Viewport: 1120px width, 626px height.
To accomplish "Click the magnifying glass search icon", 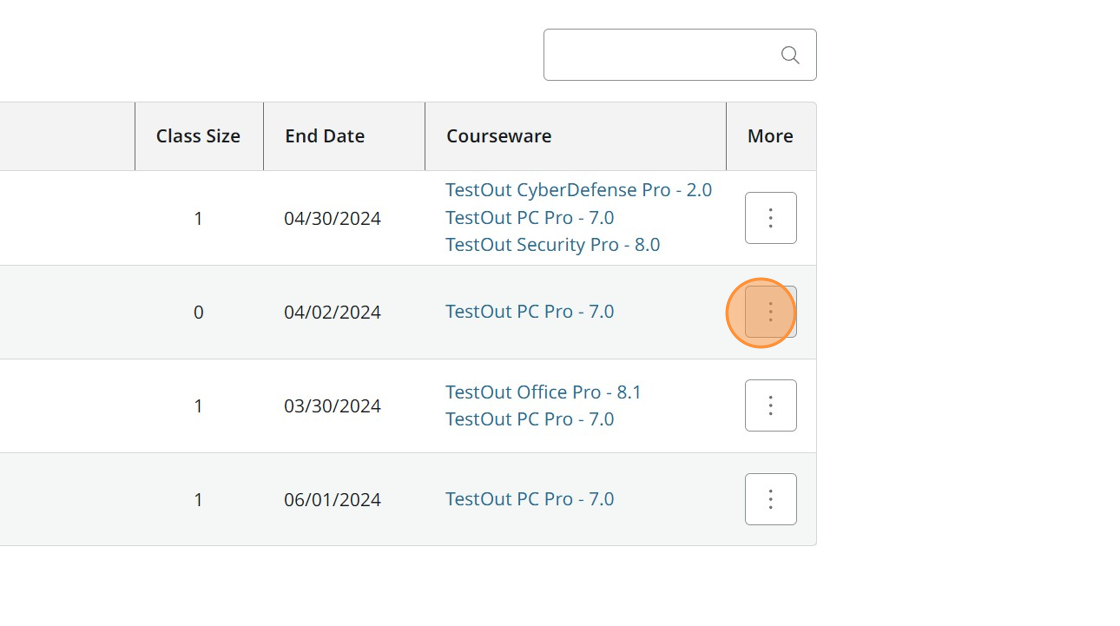I will (x=790, y=55).
